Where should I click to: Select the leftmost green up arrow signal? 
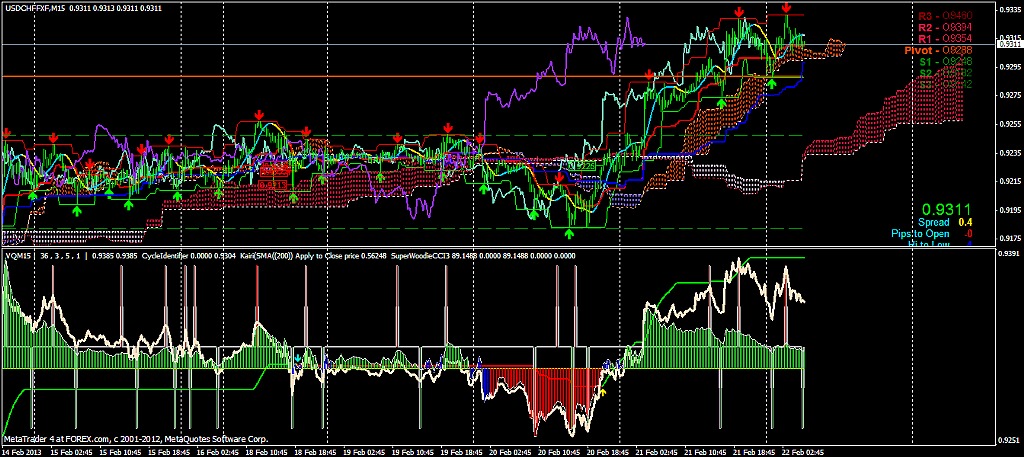point(32,196)
